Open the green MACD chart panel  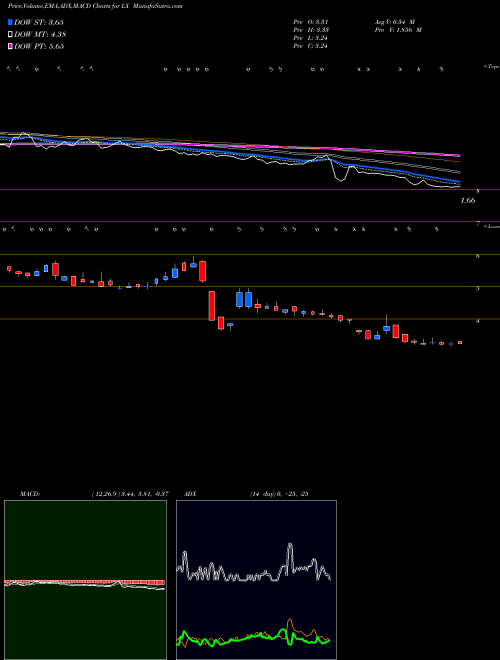tap(85, 580)
